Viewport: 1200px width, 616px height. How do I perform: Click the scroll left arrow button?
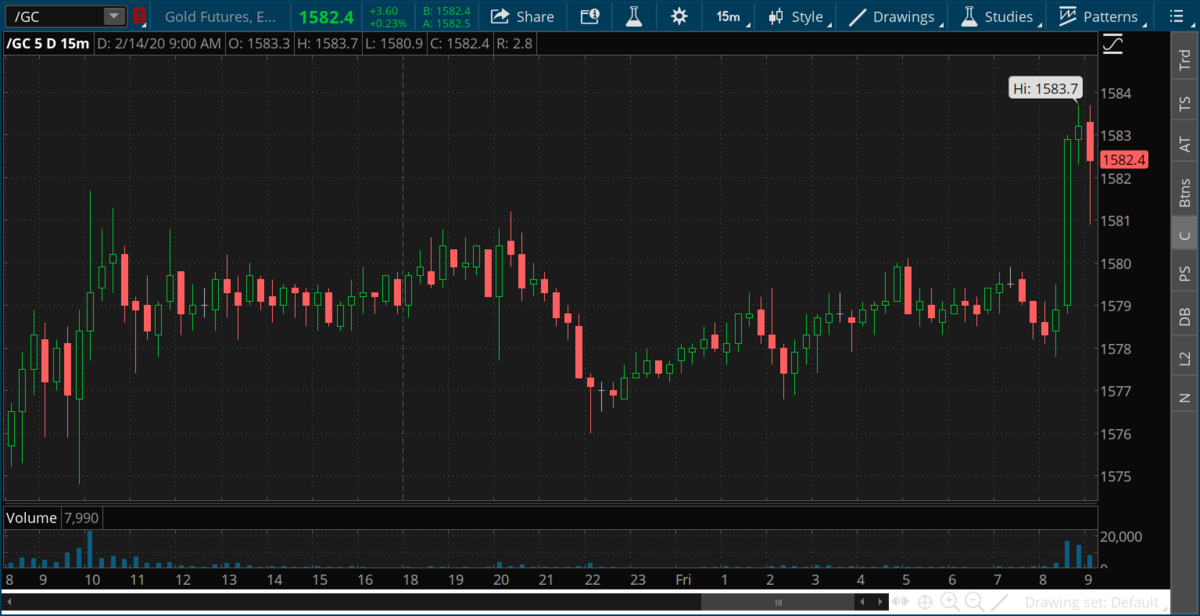coord(862,602)
